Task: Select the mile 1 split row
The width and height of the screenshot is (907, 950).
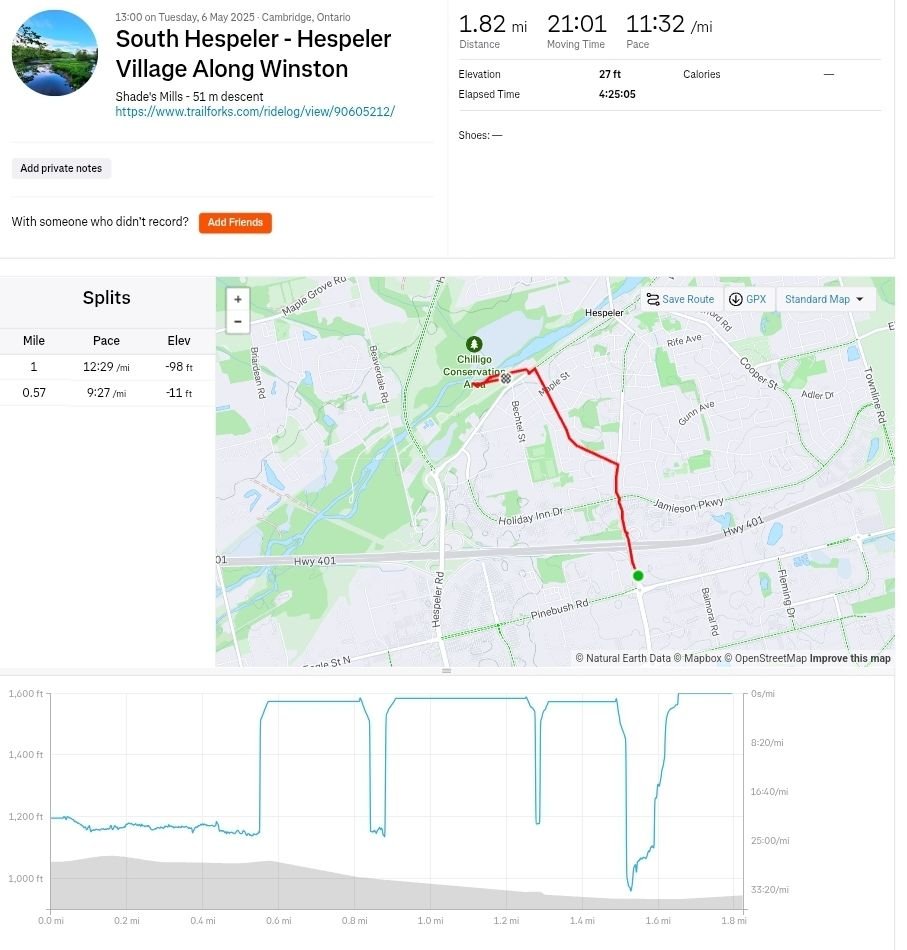Action: [108, 367]
